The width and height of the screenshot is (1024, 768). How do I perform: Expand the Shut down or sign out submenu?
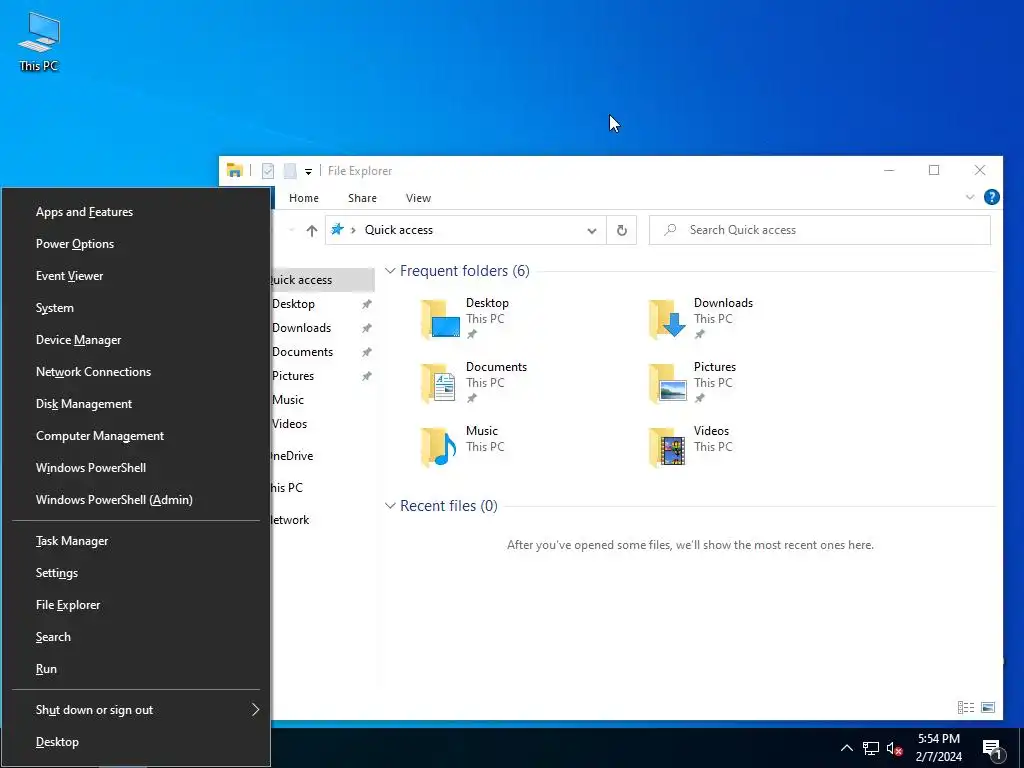(x=136, y=710)
